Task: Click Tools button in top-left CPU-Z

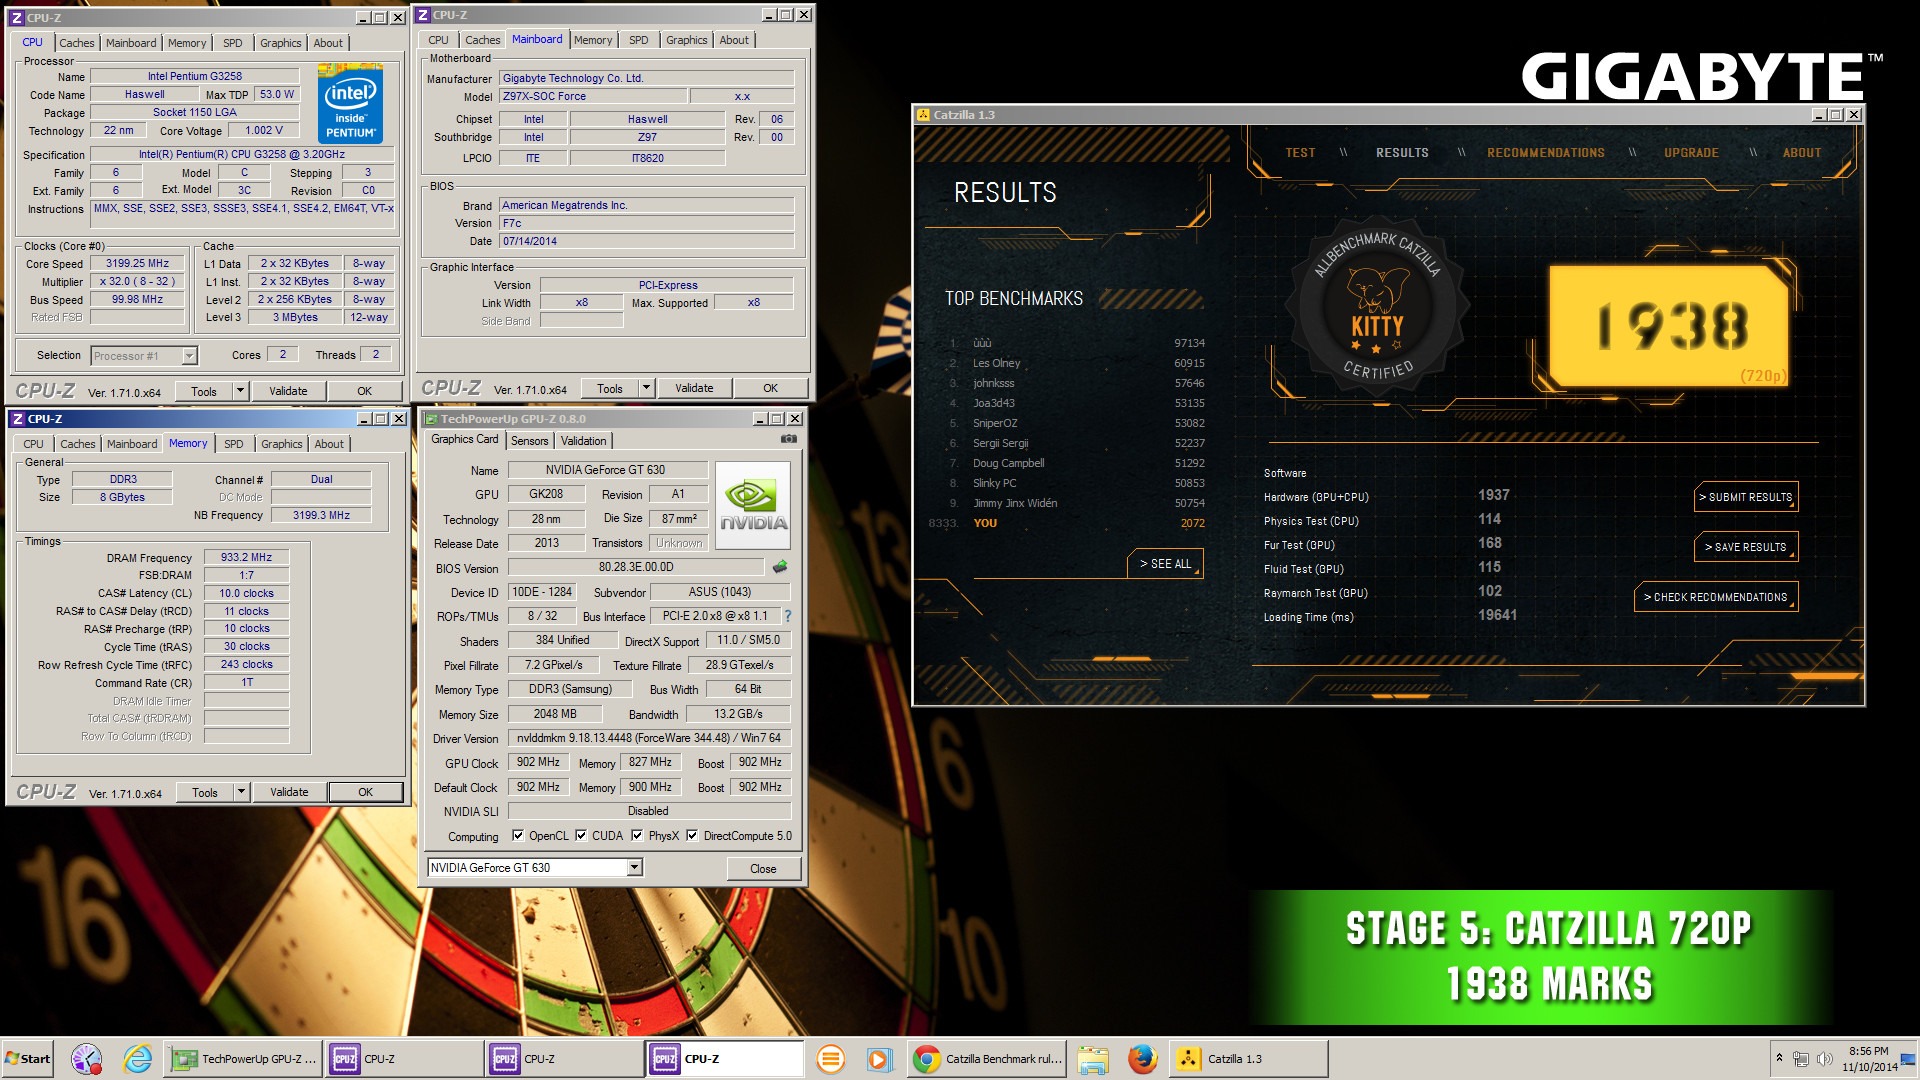Action: pos(204,391)
